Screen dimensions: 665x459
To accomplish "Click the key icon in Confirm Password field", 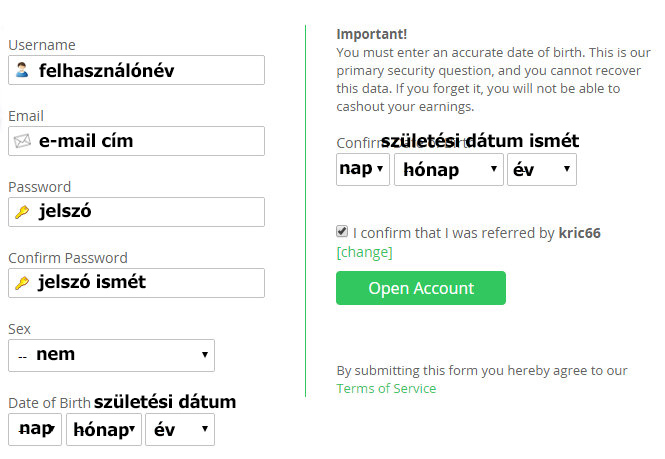I will [x=22, y=283].
